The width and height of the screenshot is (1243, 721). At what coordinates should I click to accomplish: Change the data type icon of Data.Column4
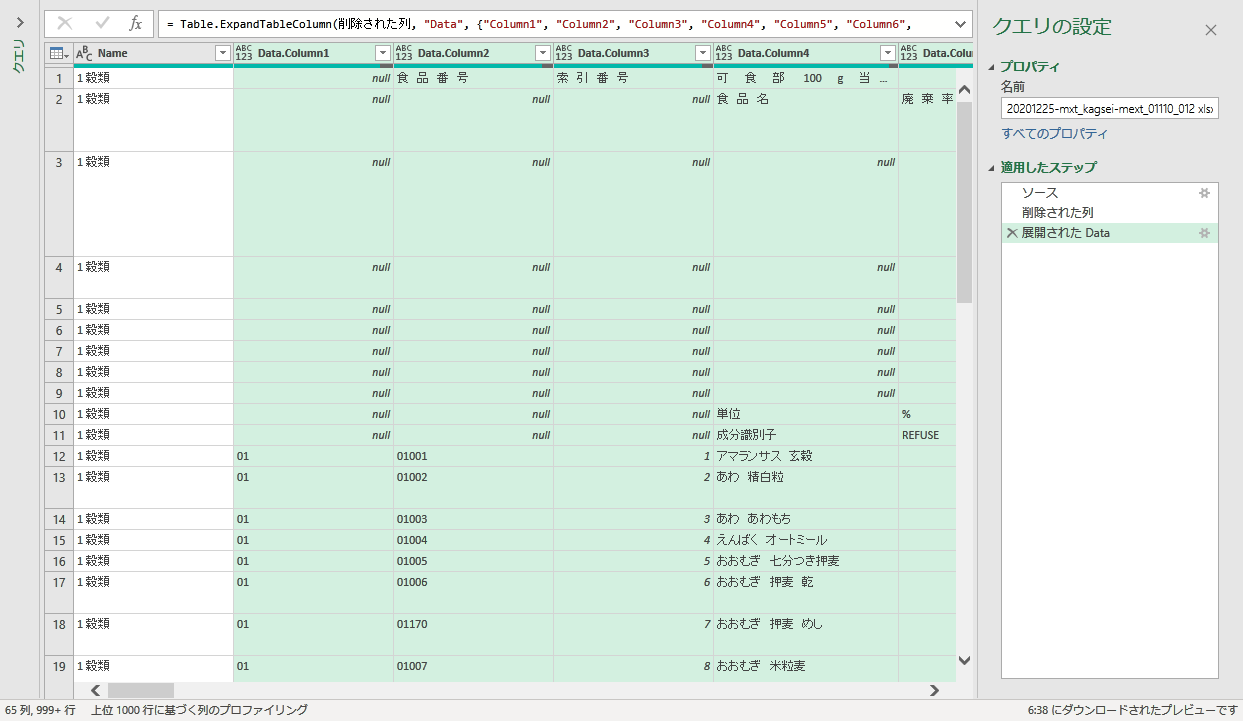[x=724, y=53]
